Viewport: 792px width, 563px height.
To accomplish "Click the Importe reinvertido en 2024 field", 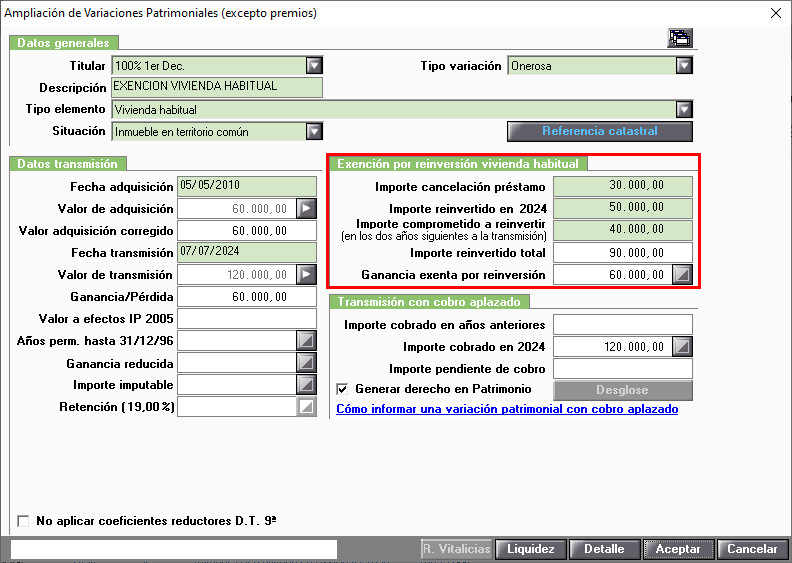I will point(623,209).
